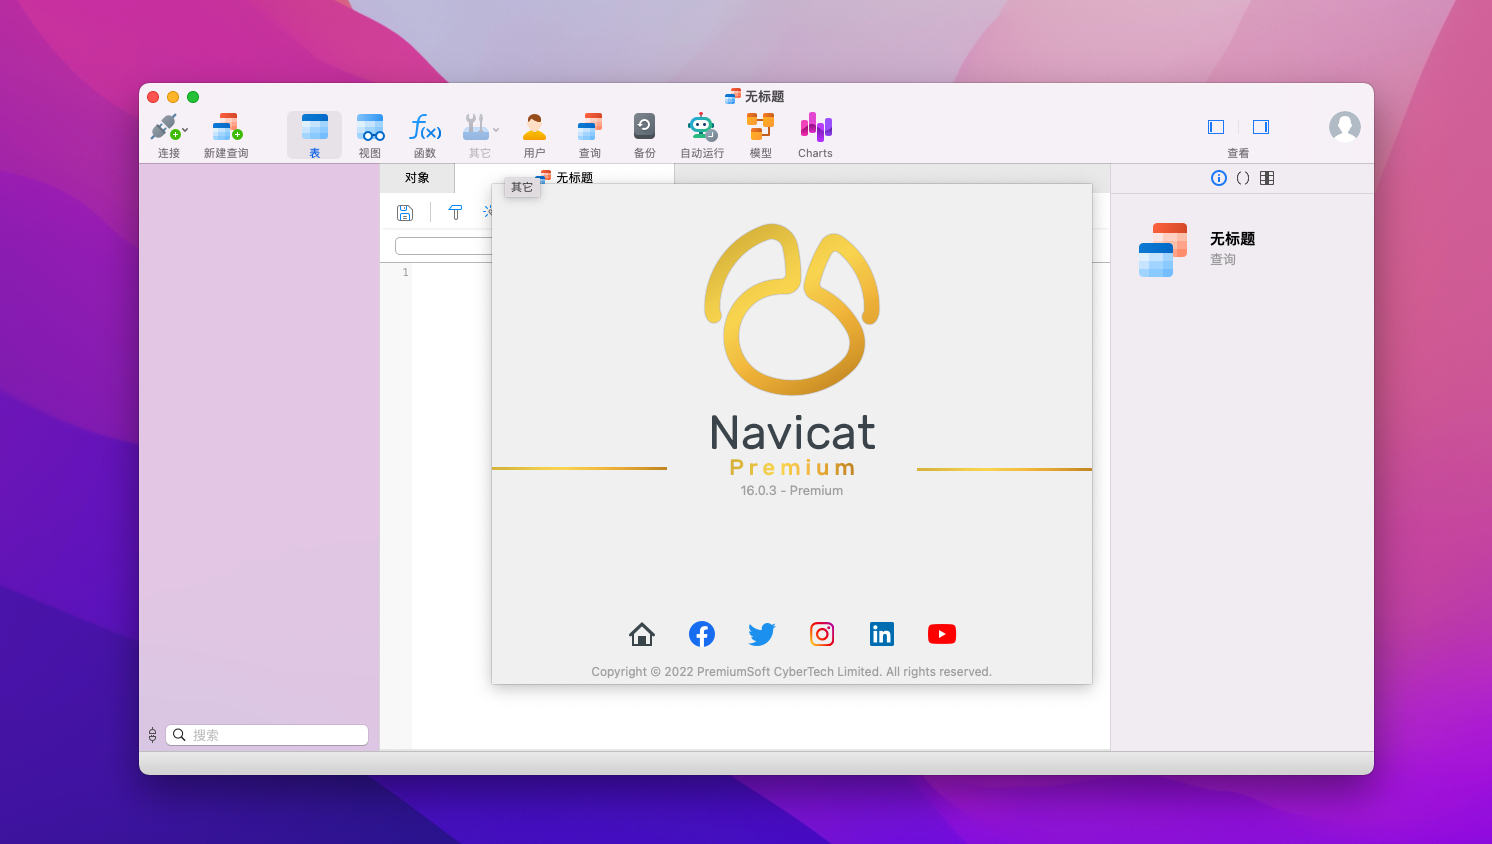Open the Charts toolbar icon

coord(815,129)
